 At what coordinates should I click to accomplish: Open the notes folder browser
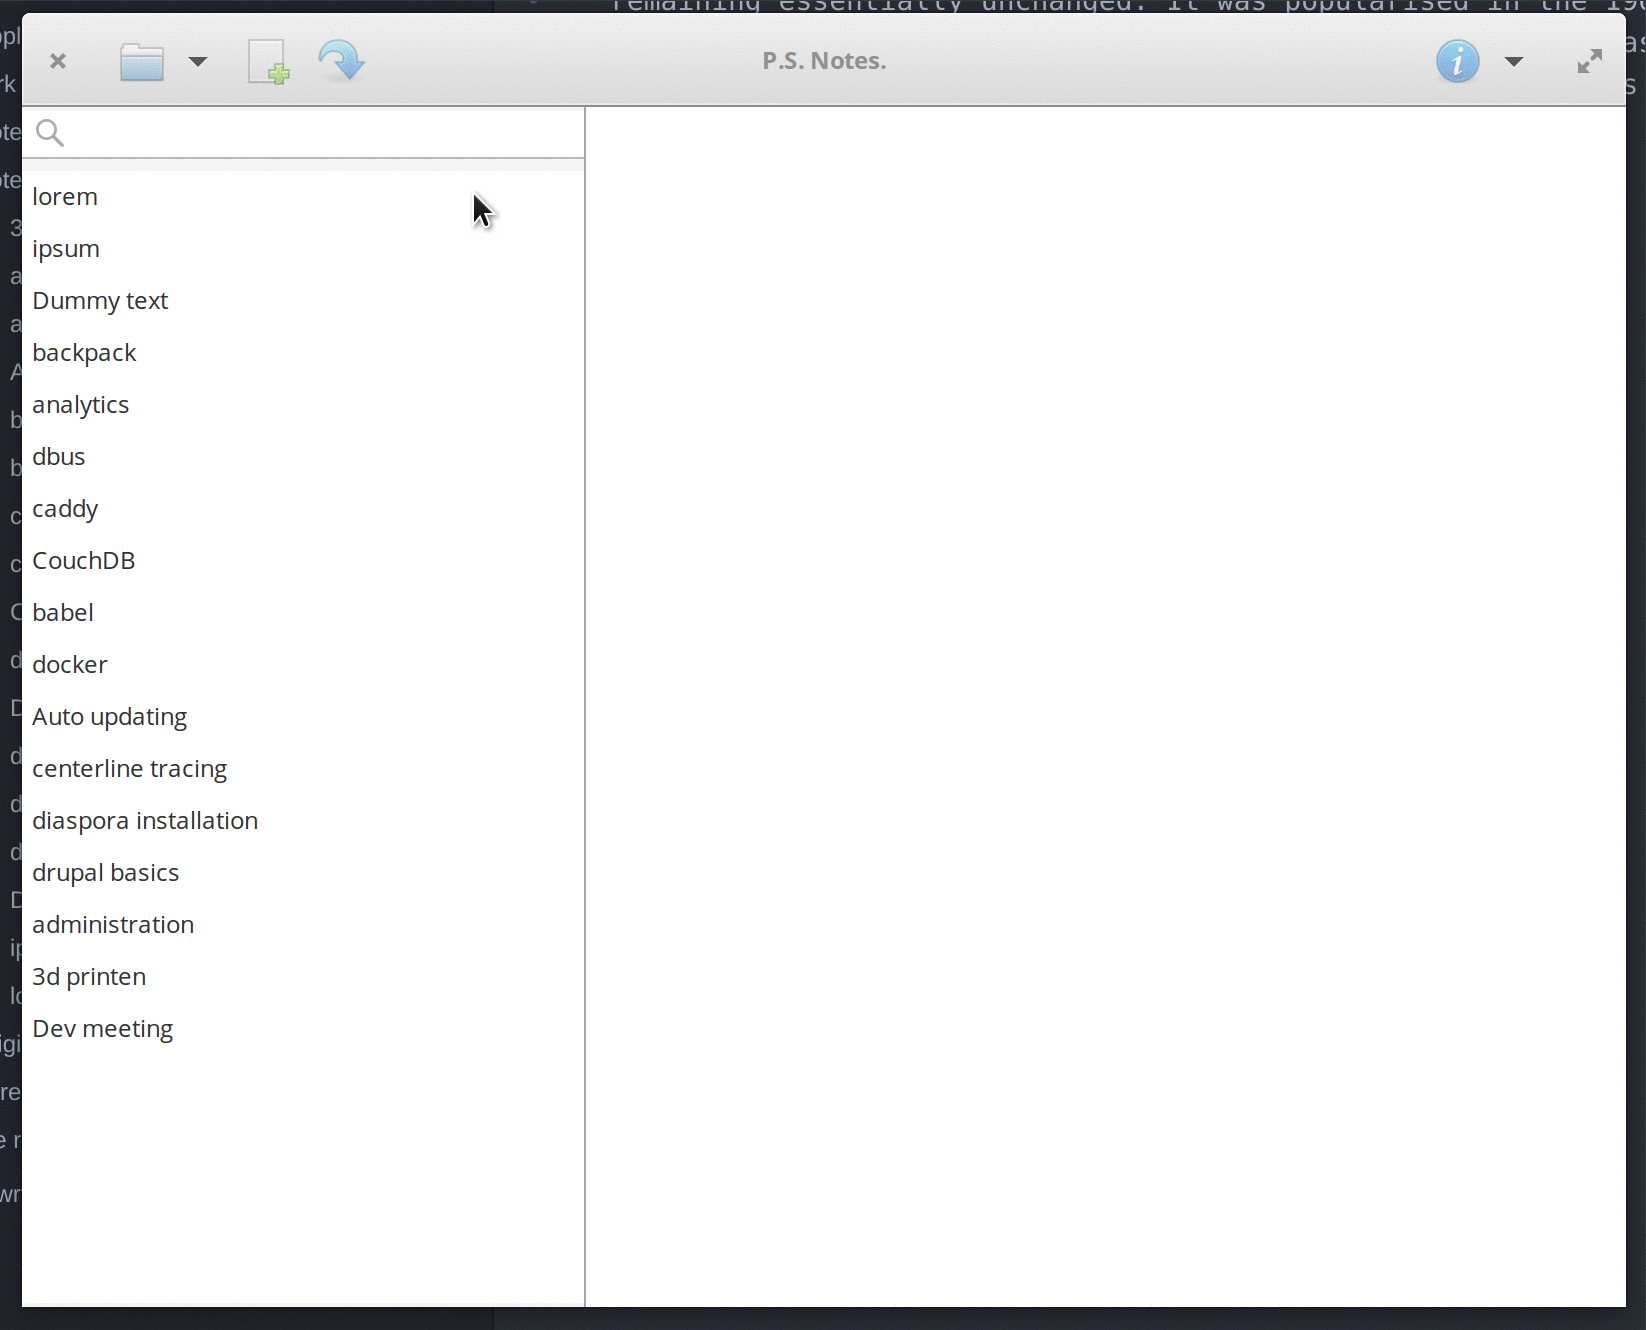click(x=141, y=61)
